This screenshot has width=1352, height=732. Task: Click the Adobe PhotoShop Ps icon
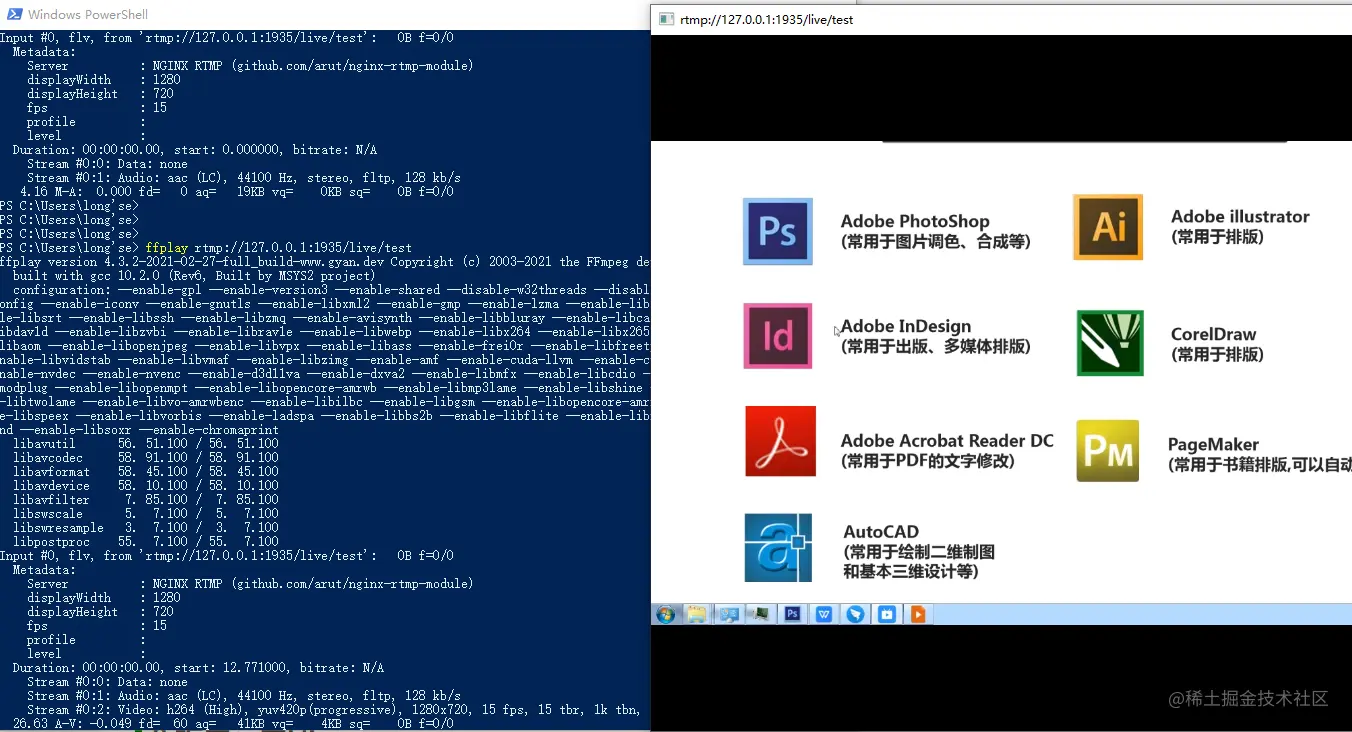pyautogui.click(x=778, y=231)
